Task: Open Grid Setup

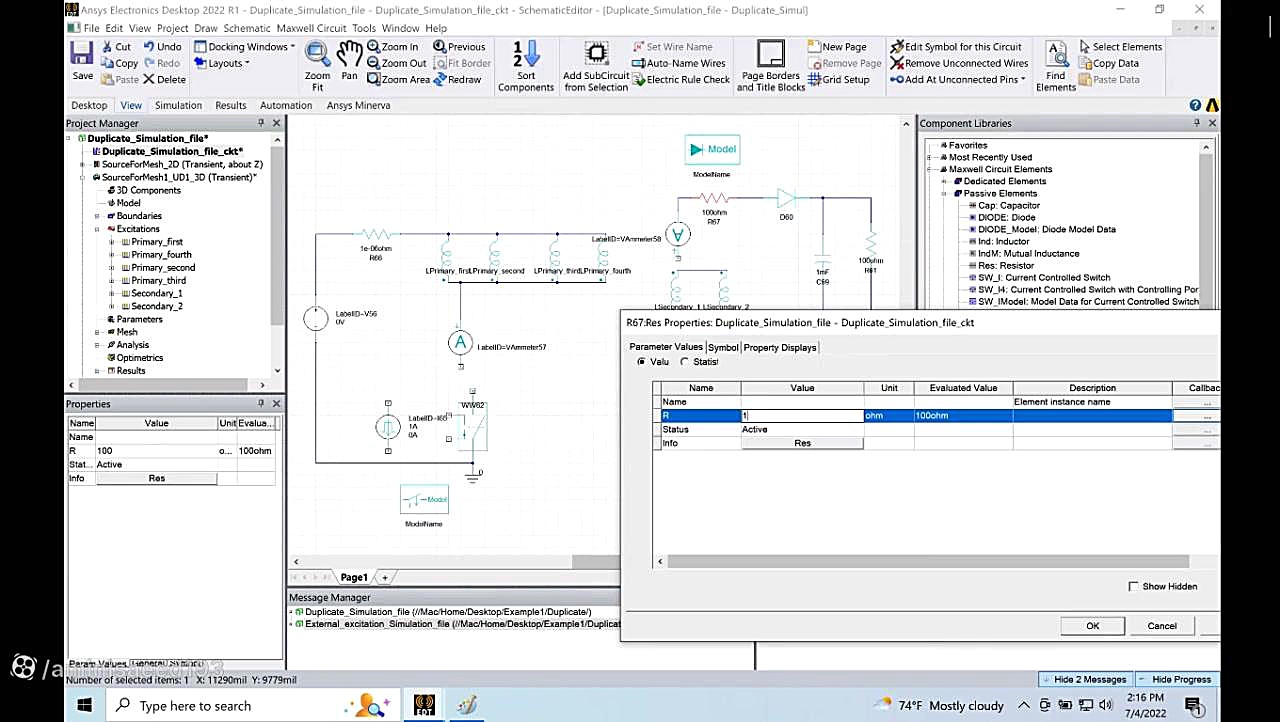Action: [838, 79]
